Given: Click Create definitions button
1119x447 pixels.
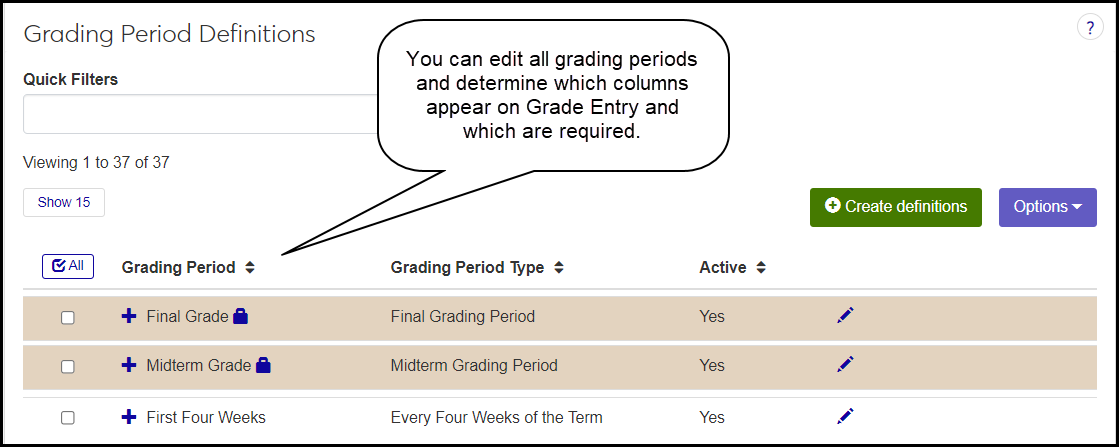Looking at the screenshot, I should click(895, 207).
